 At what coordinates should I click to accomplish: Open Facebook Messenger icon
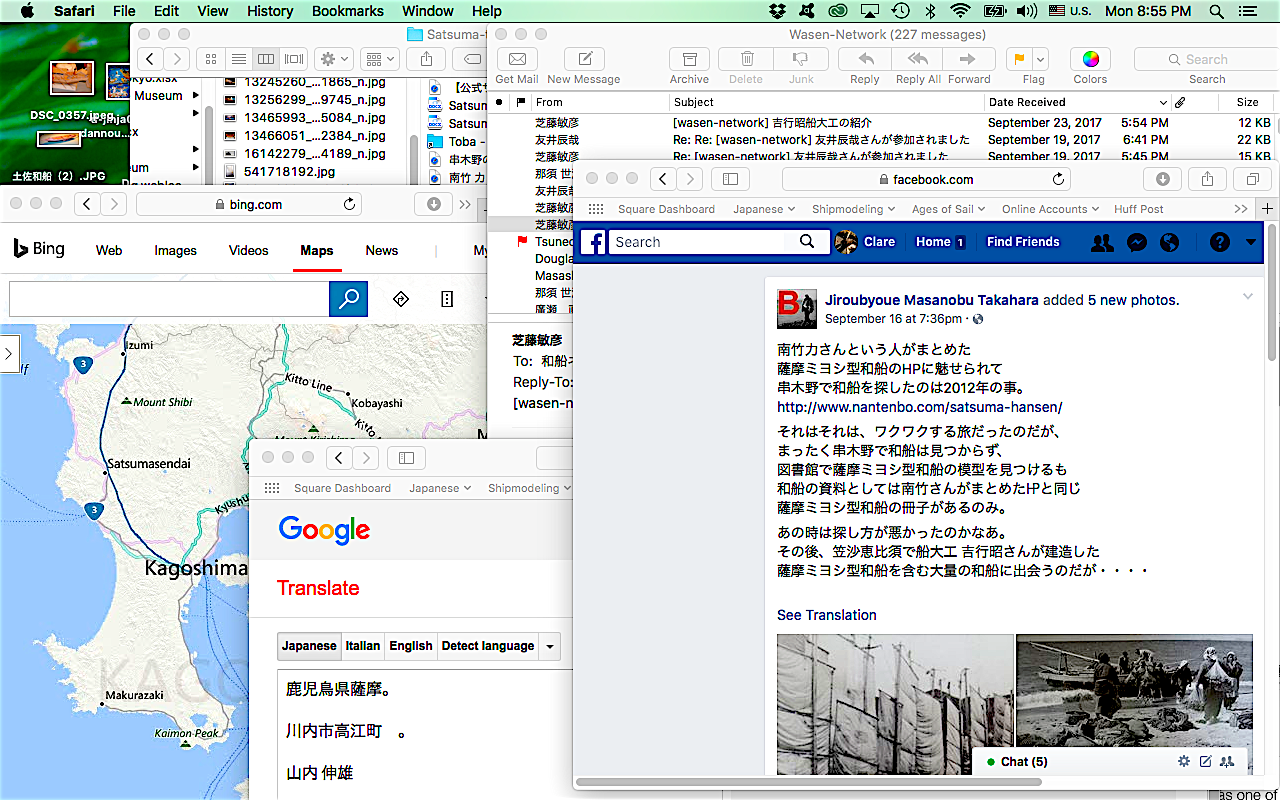click(x=1136, y=242)
